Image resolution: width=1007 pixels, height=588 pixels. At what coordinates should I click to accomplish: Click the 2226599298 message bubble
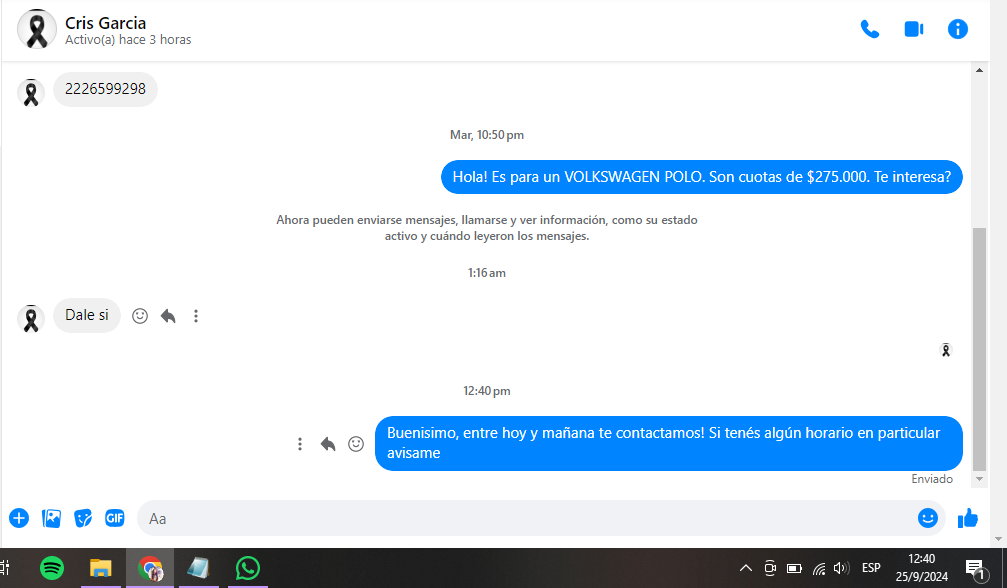pyautogui.click(x=105, y=89)
